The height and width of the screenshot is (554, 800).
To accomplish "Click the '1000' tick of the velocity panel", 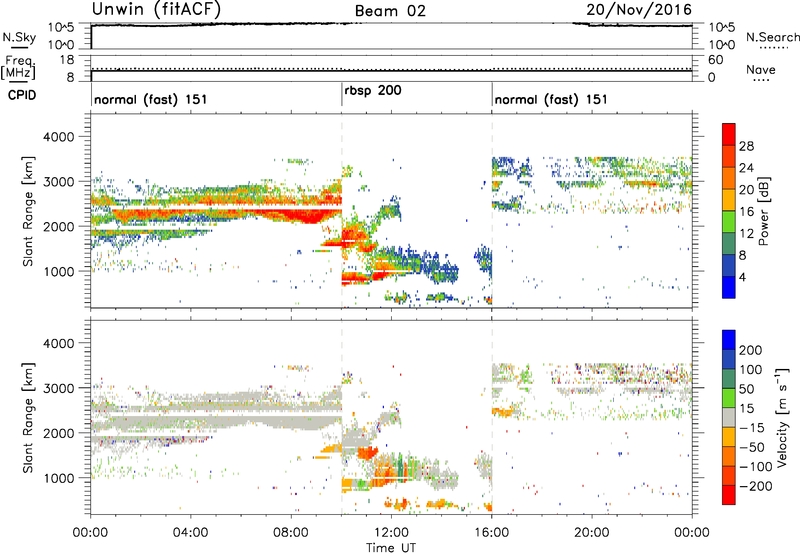I will (x=59, y=478).
